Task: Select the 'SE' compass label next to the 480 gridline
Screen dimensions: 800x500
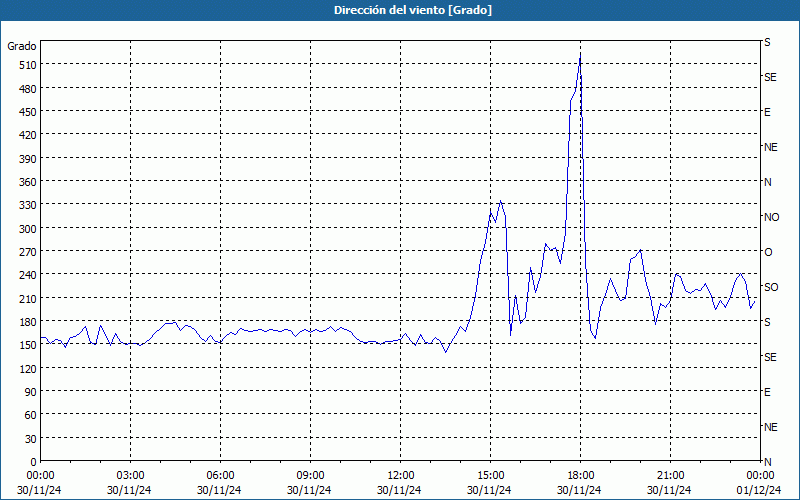Action: 770,77
